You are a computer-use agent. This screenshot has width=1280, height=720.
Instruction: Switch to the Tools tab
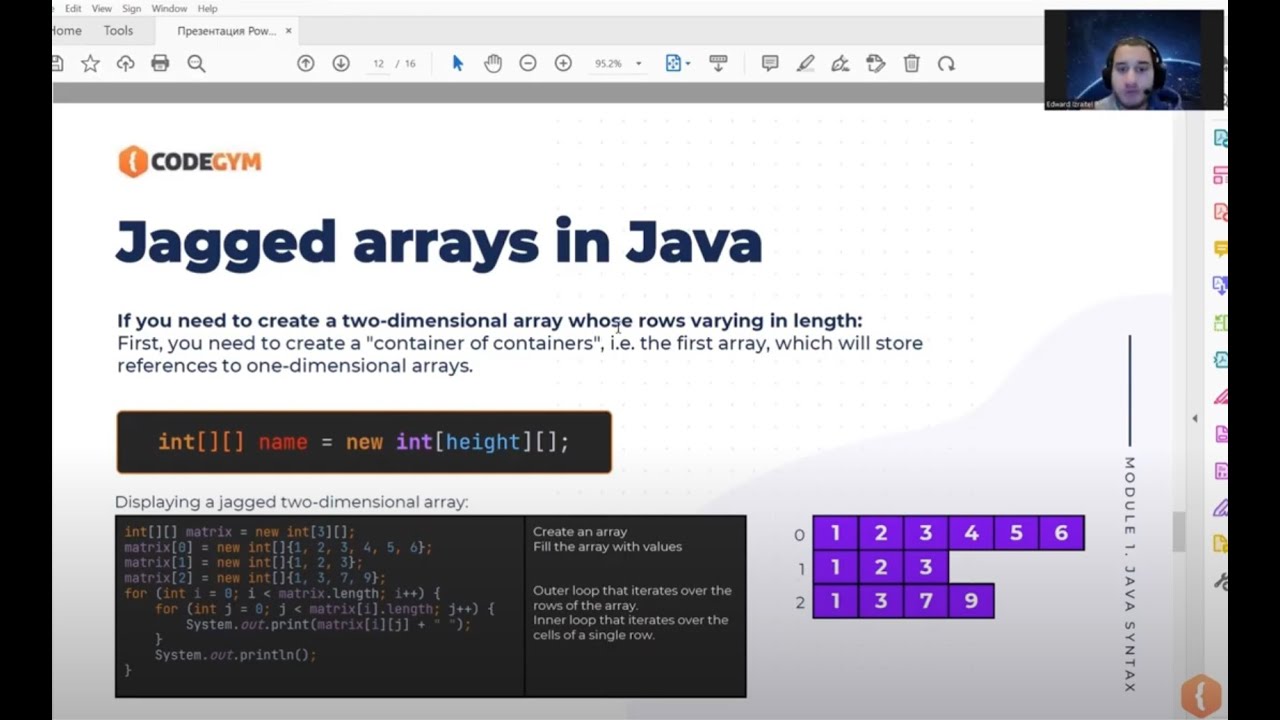(118, 31)
